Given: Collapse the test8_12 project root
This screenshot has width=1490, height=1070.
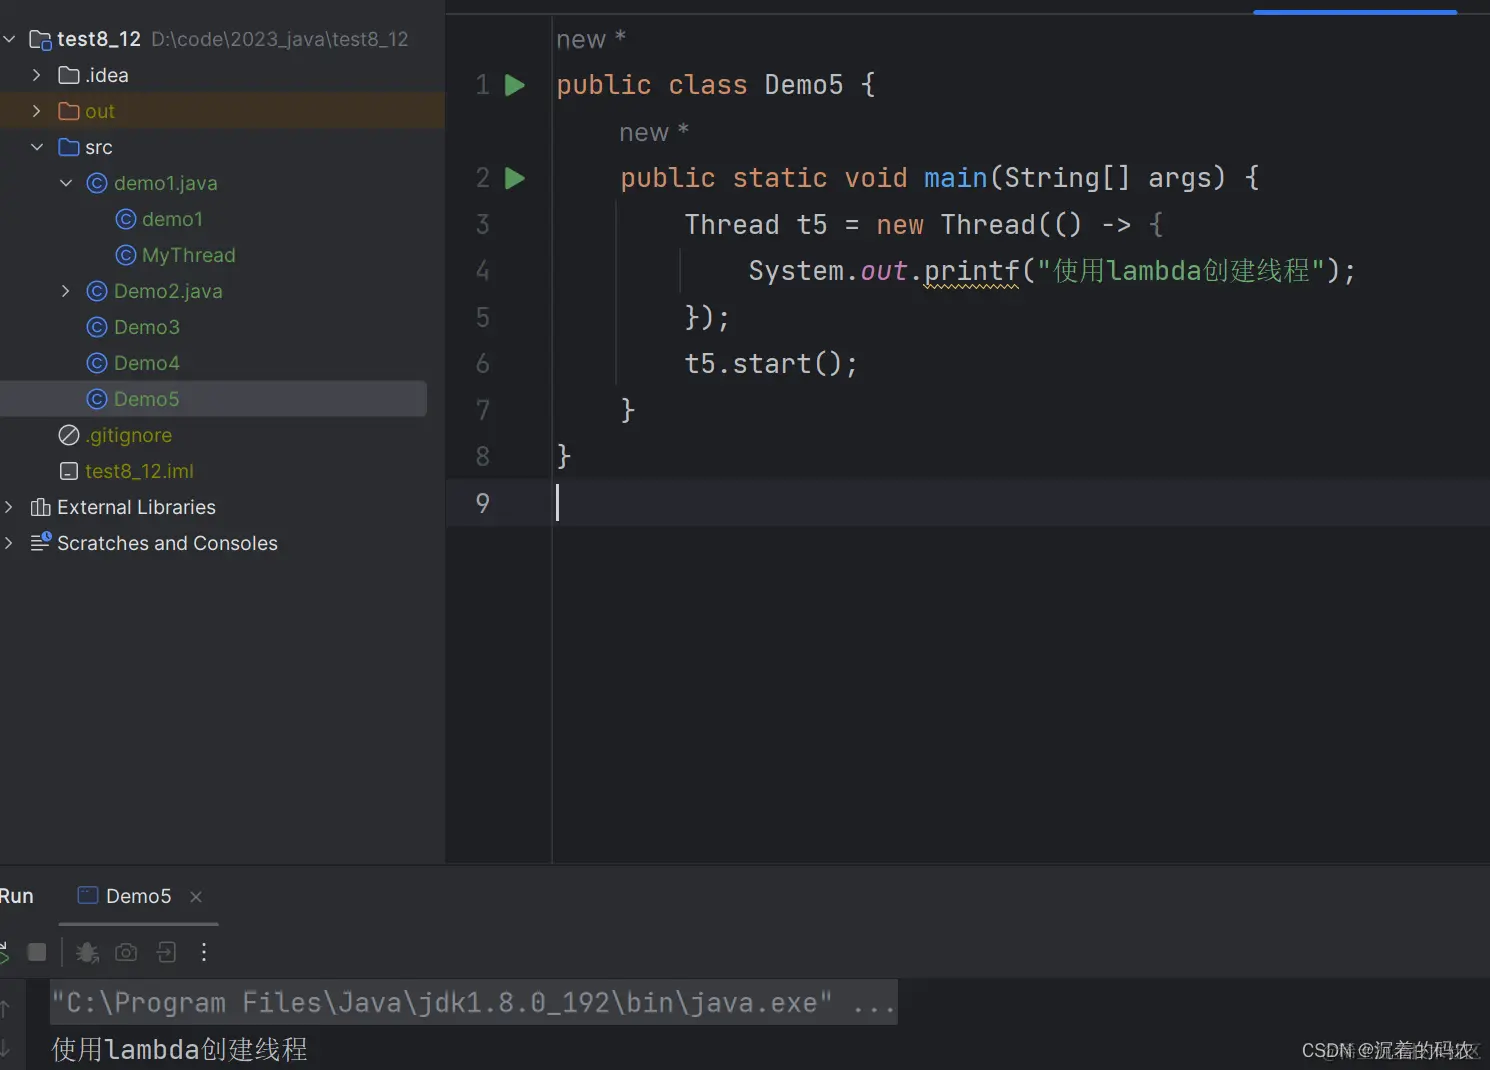Looking at the screenshot, I should (9, 39).
